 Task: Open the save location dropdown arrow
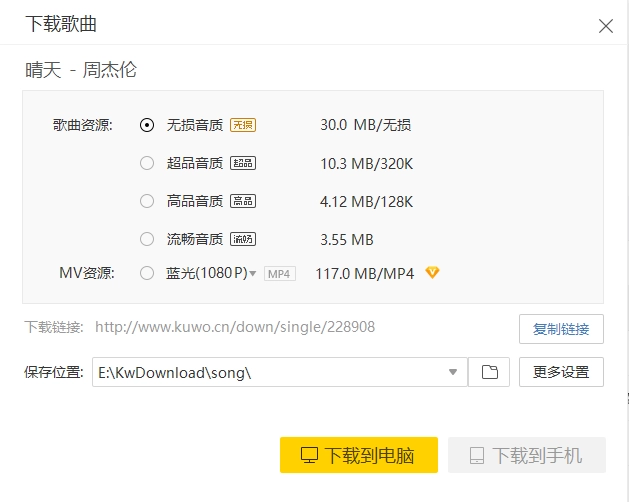[453, 372]
